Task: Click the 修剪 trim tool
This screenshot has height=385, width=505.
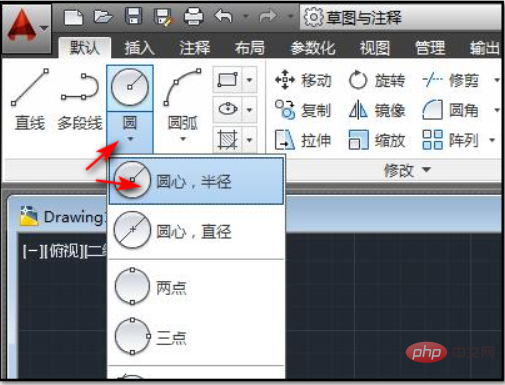Action: point(451,80)
